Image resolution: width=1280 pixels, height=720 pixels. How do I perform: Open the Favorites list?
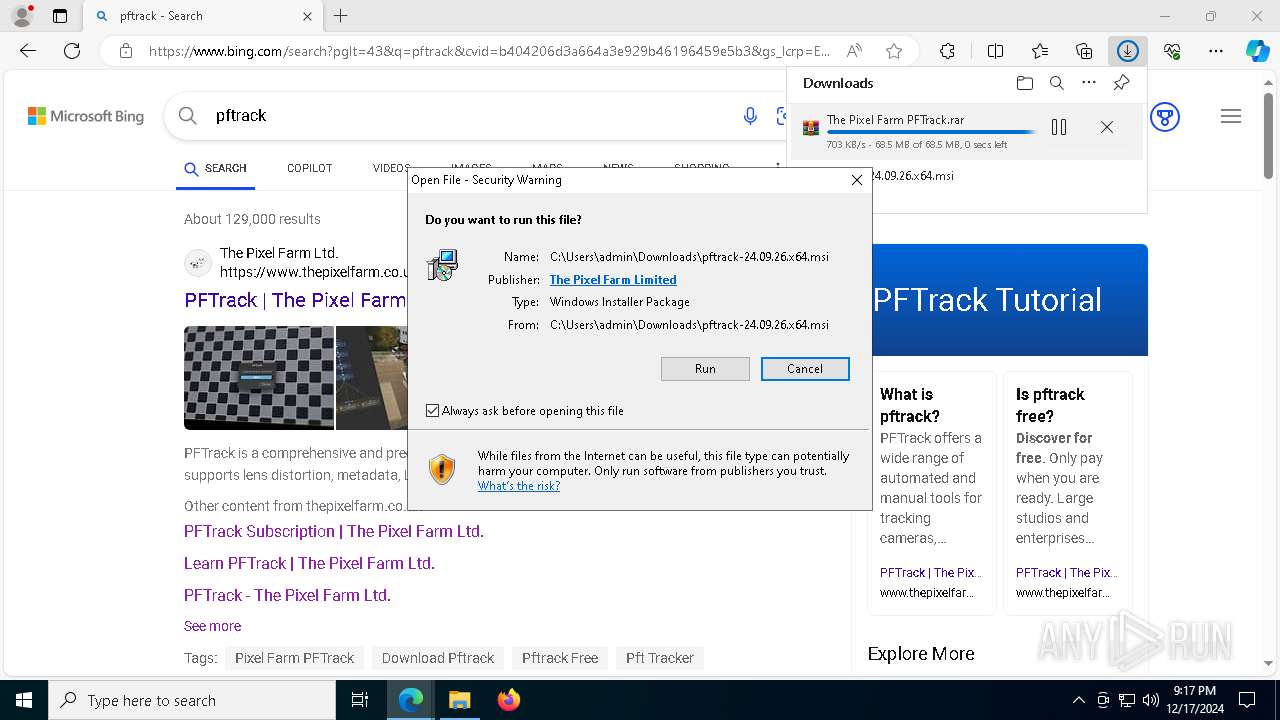pos(1040,51)
